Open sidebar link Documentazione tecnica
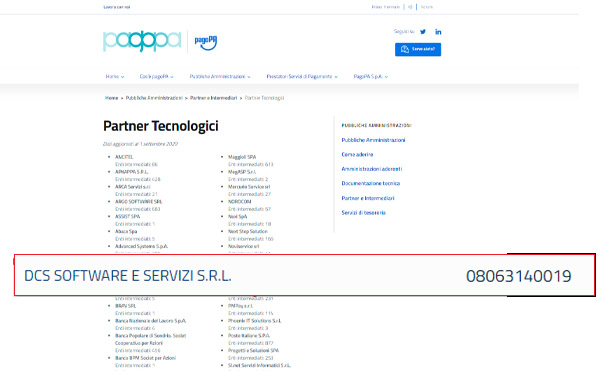This screenshot has height=371, width=601. pyautogui.click(x=371, y=184)
